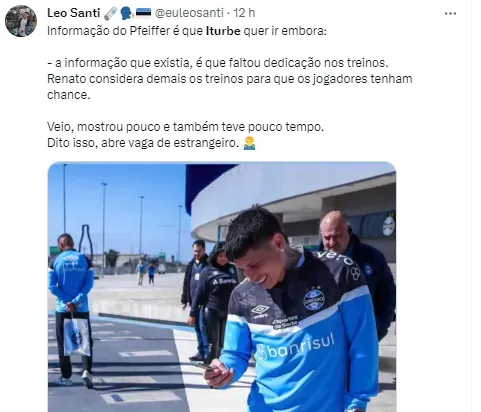Open the Leo Santi display name link
This screenshot has width=481, height=412.
[x=74, y=13]
